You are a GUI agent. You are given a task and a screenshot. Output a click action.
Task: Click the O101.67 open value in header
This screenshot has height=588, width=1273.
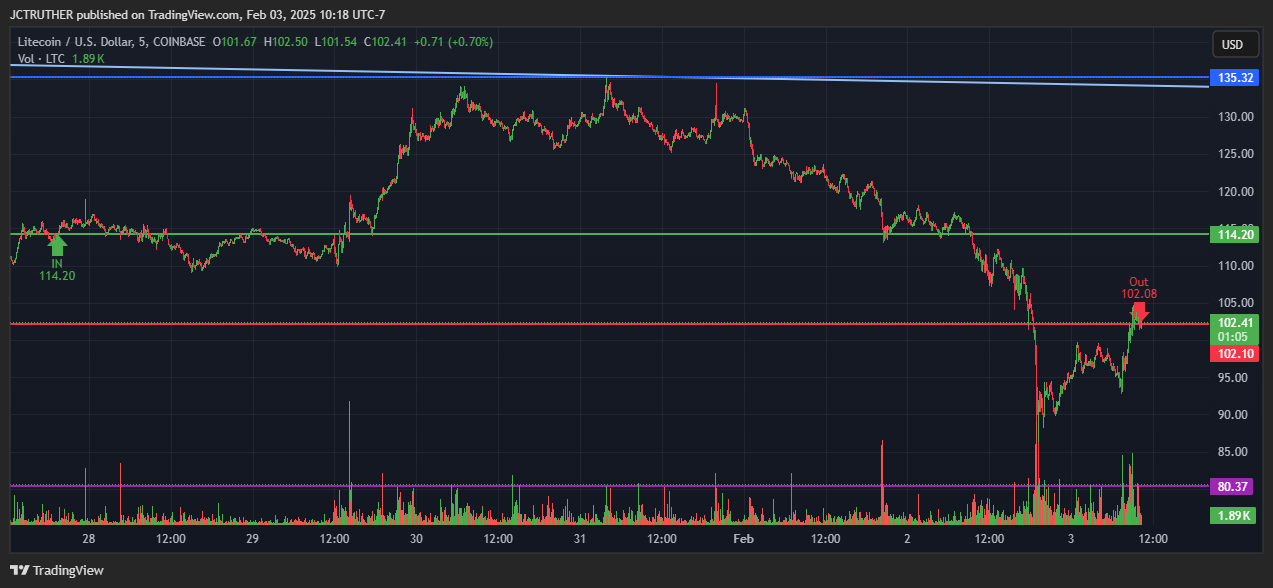coord(235,42)
